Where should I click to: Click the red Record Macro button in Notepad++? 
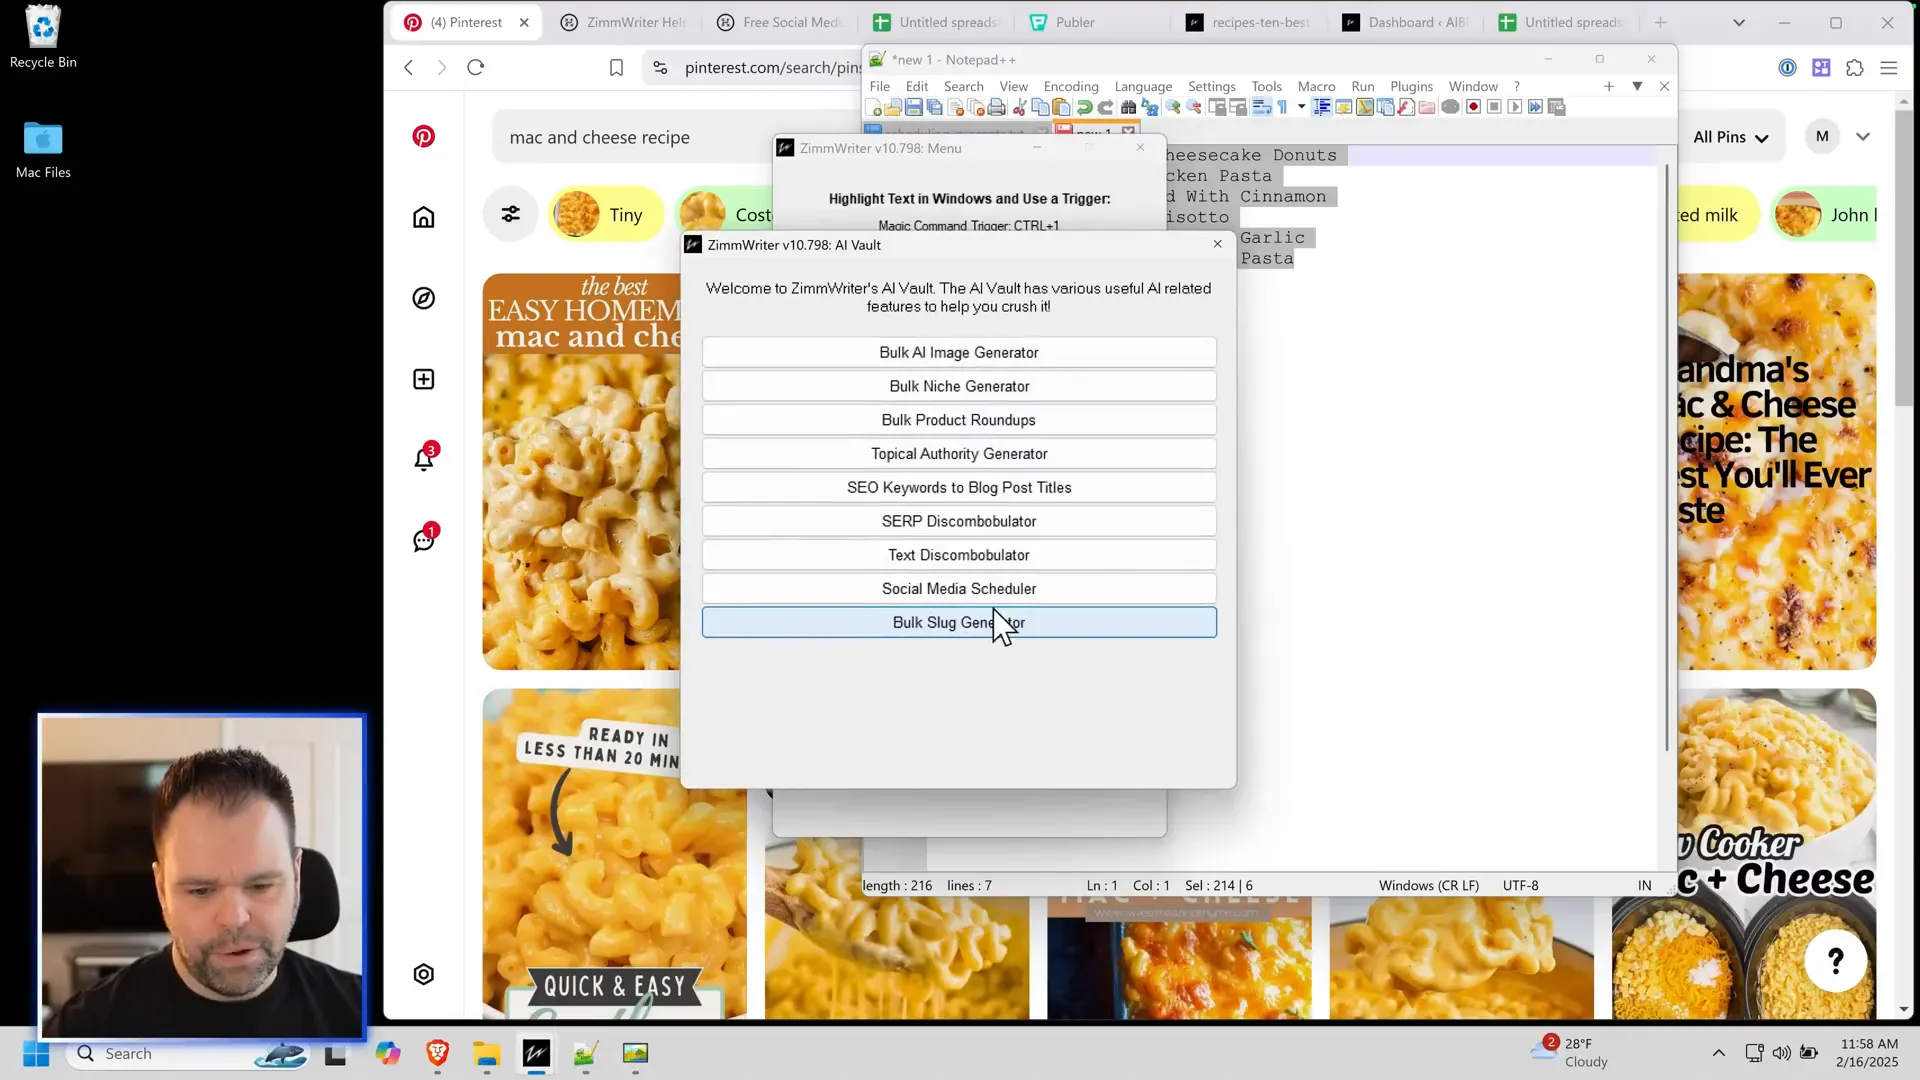tap(1473, 107)
